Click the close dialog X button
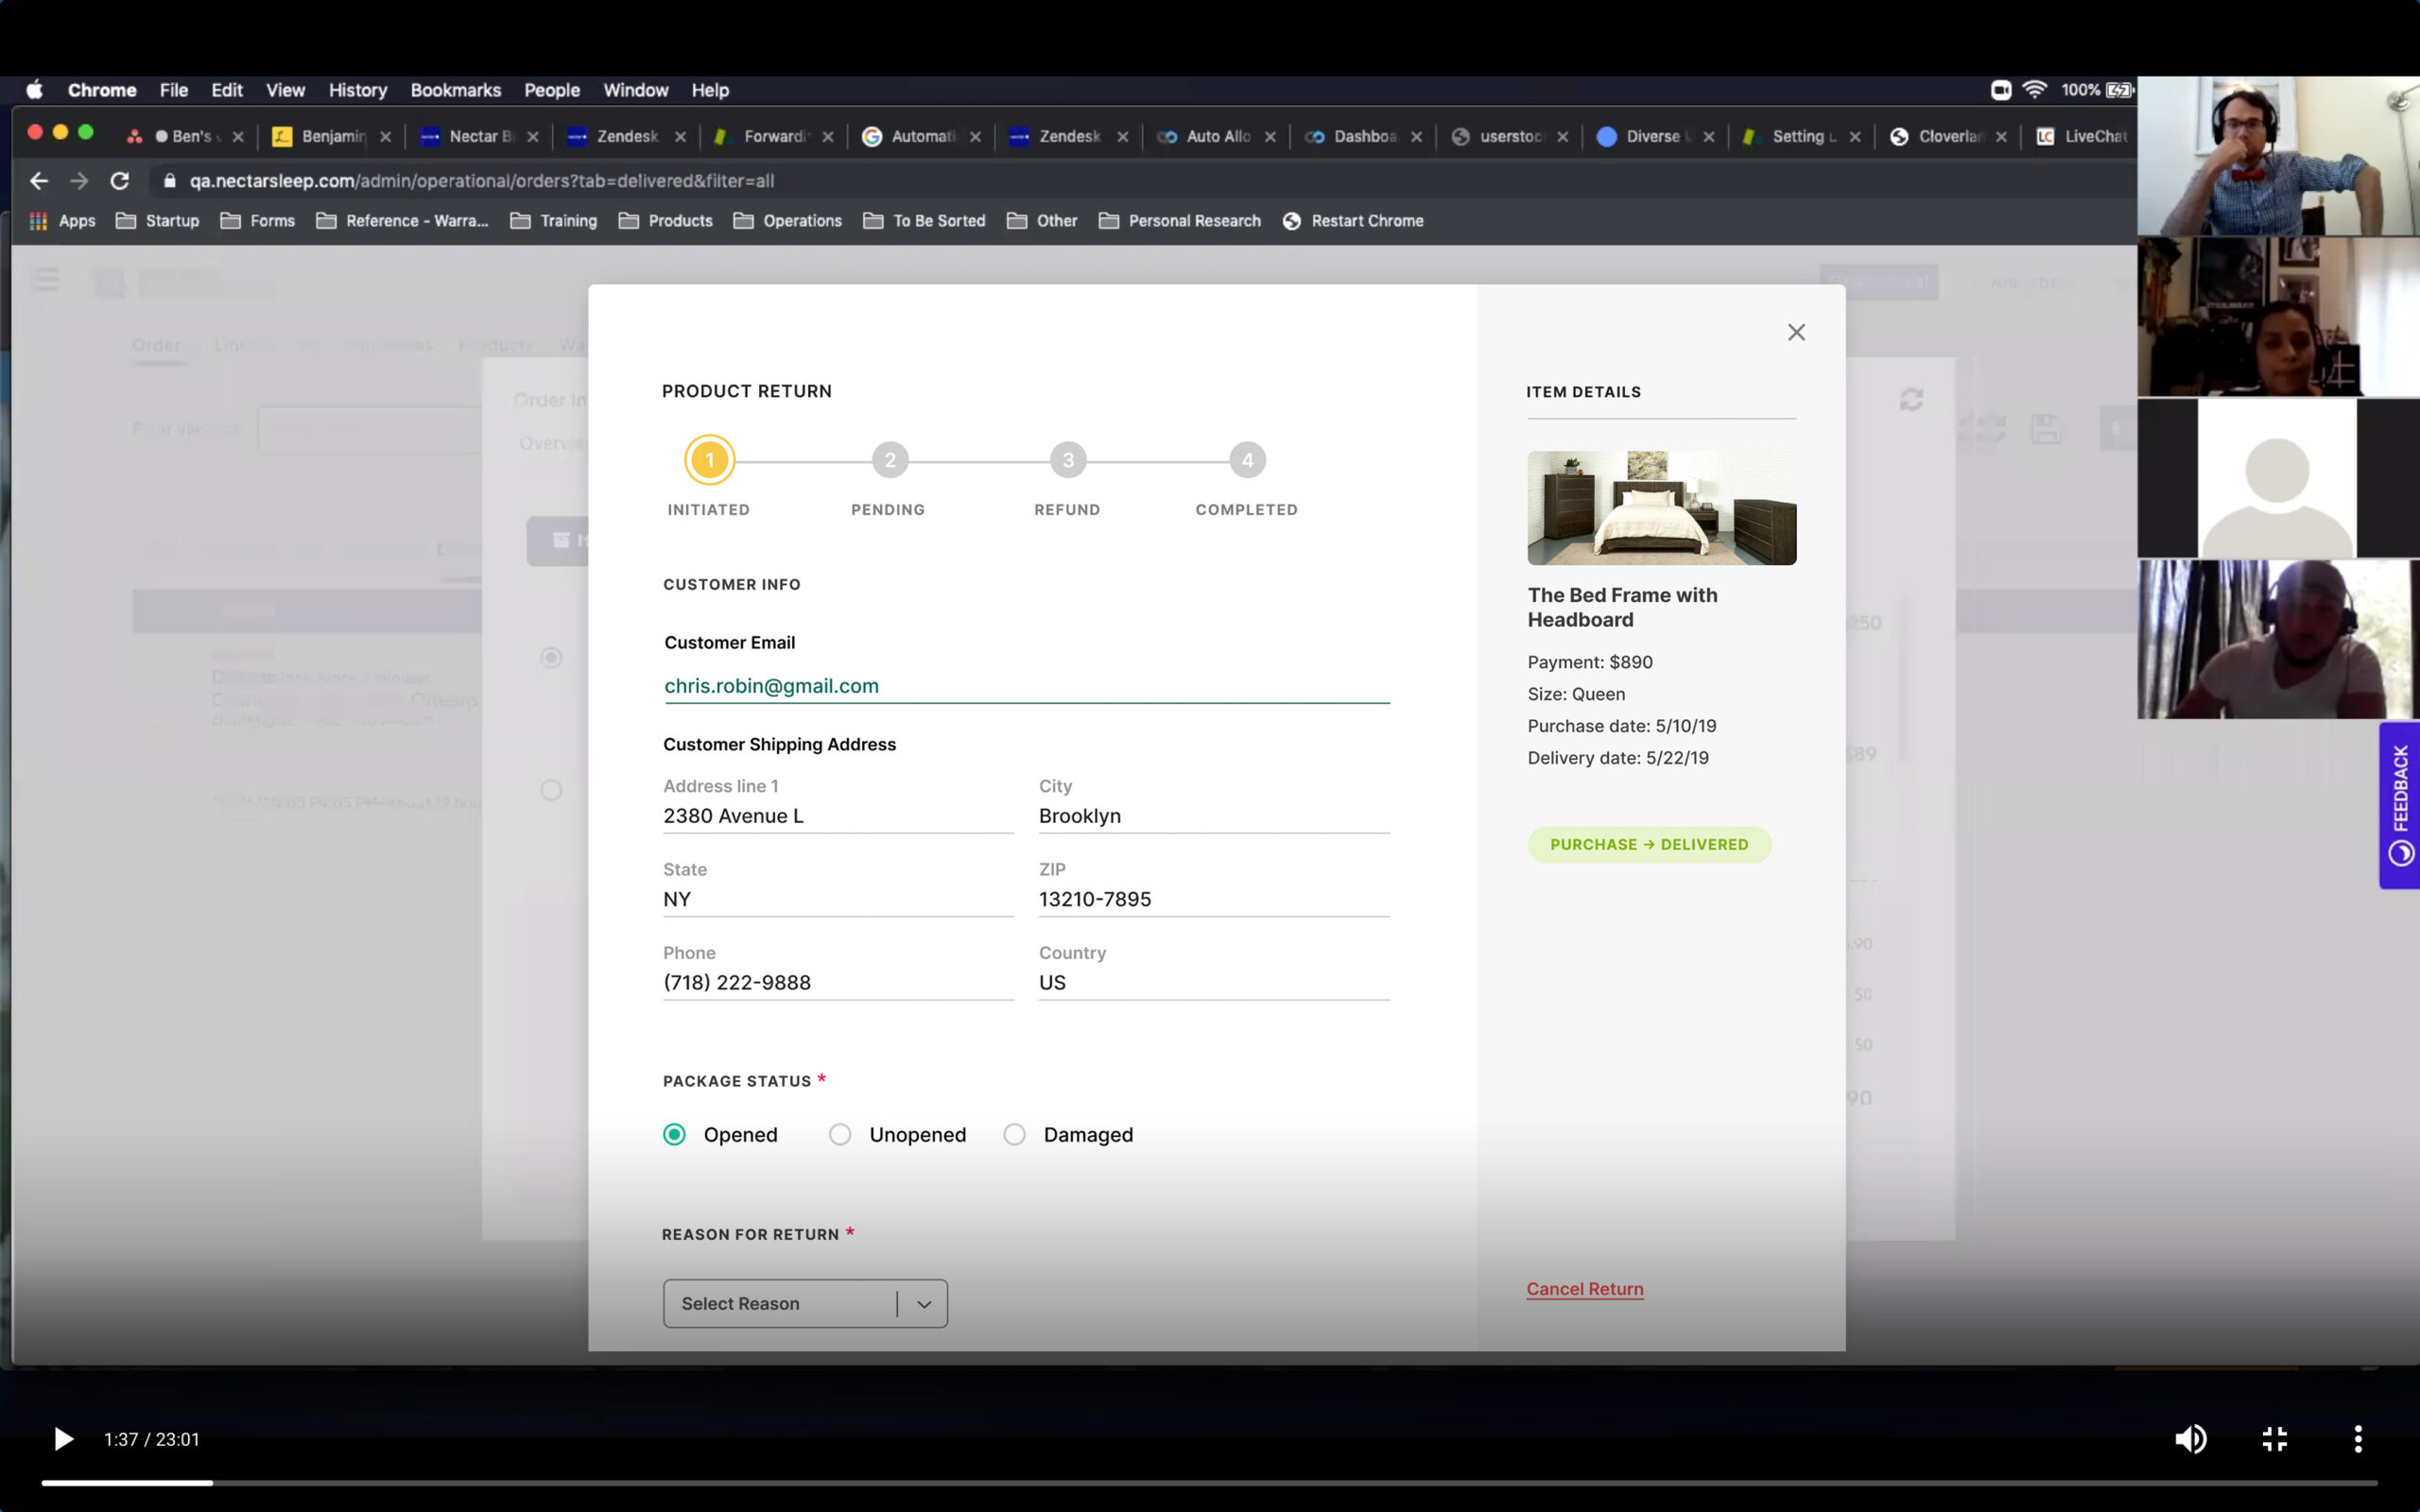2420x1512 pixels. 1796,331
